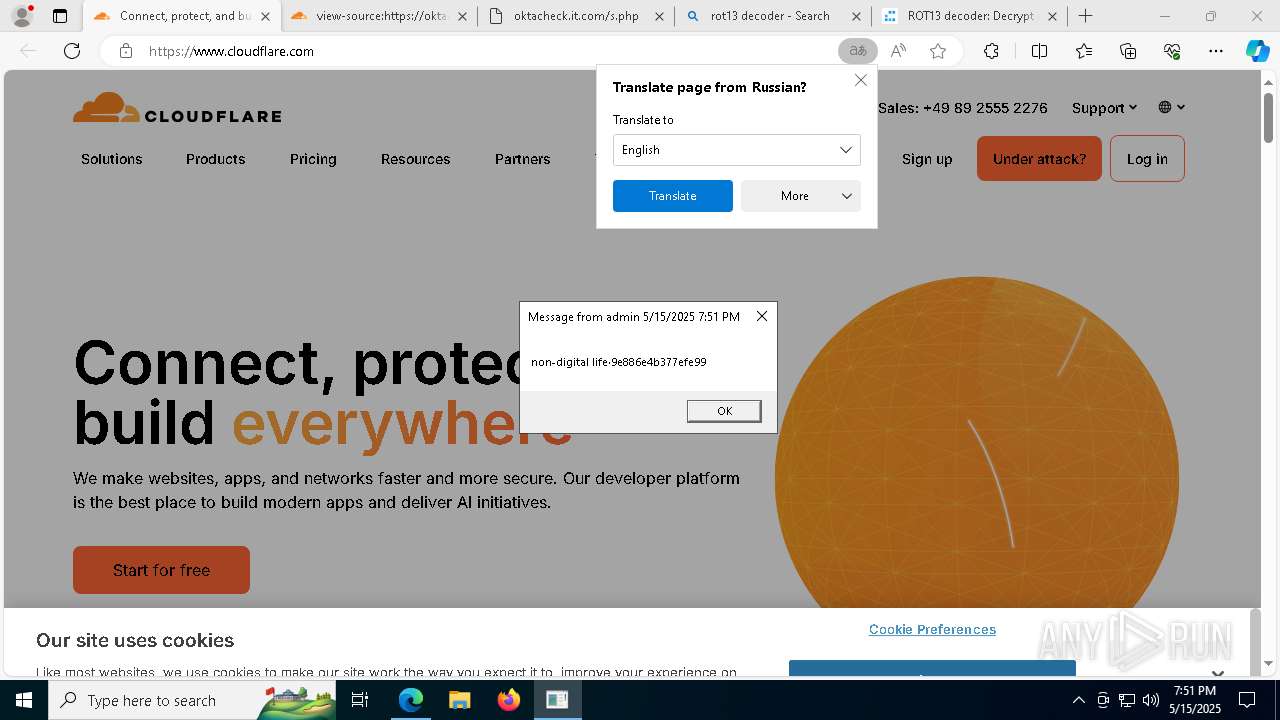
Task: Switch to oktacheck.it.com/s.php tab
Action: tap(576, 16)
